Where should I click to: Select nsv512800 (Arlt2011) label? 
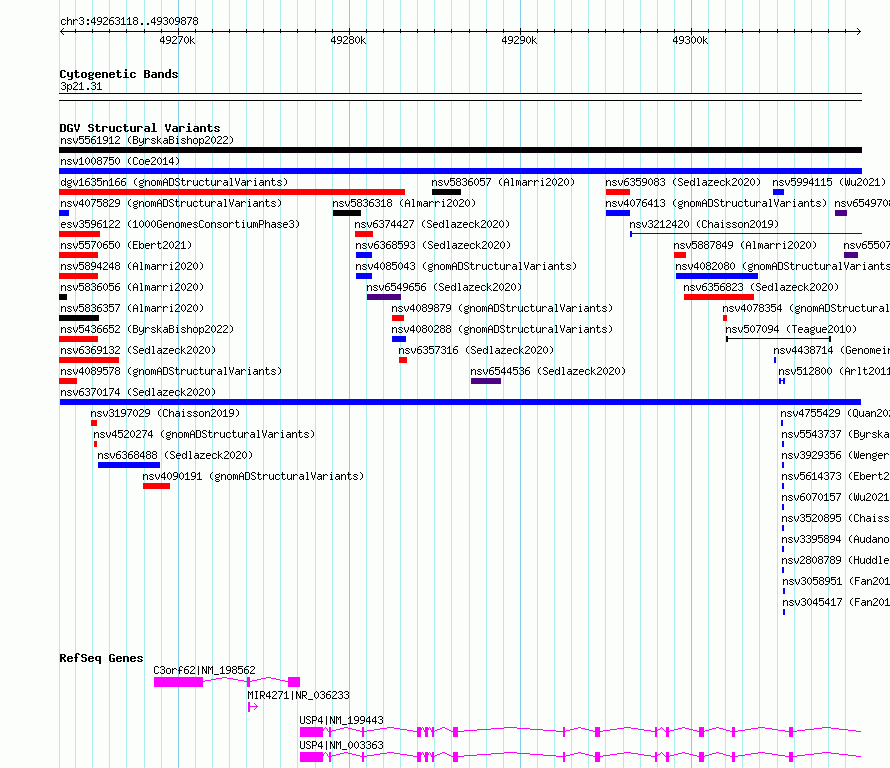coord(834,371)
